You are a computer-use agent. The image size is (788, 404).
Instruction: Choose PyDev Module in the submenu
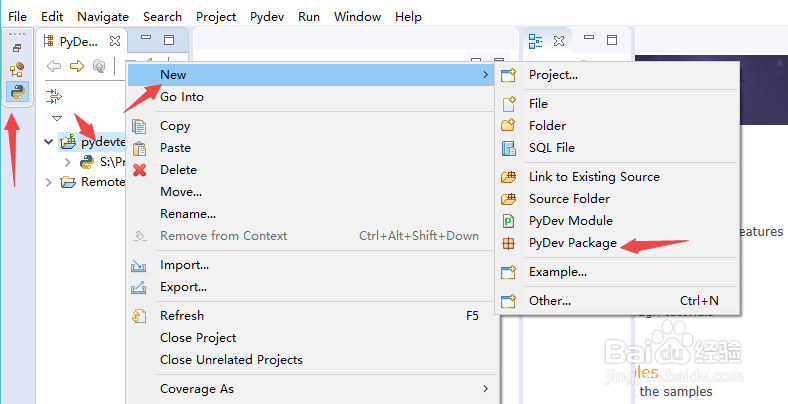pos(570,221)
